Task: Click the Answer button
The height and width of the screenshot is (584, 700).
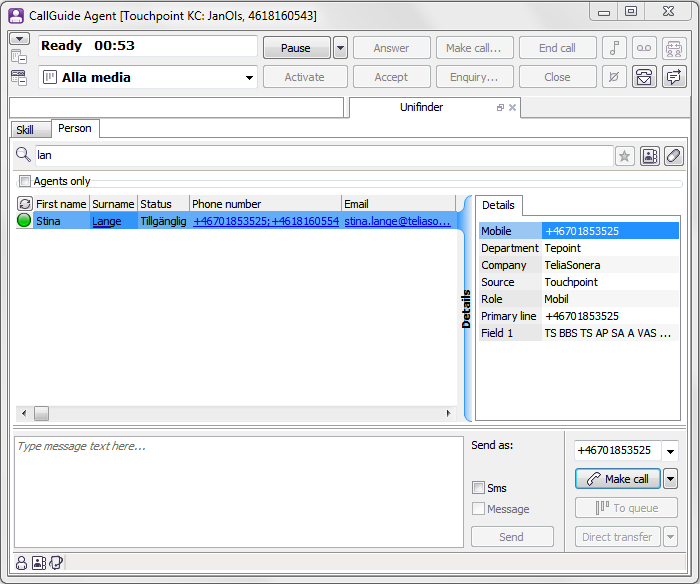Action: click(392, 48)
